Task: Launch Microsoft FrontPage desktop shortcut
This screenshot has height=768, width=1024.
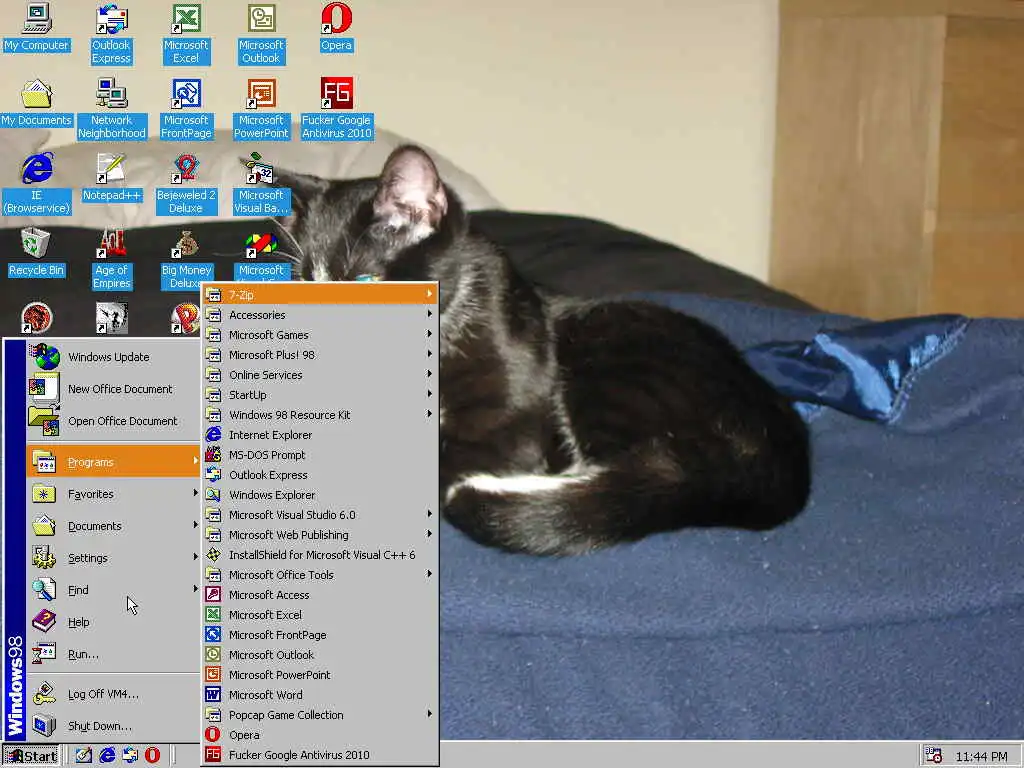Action: tap(186, 108)
